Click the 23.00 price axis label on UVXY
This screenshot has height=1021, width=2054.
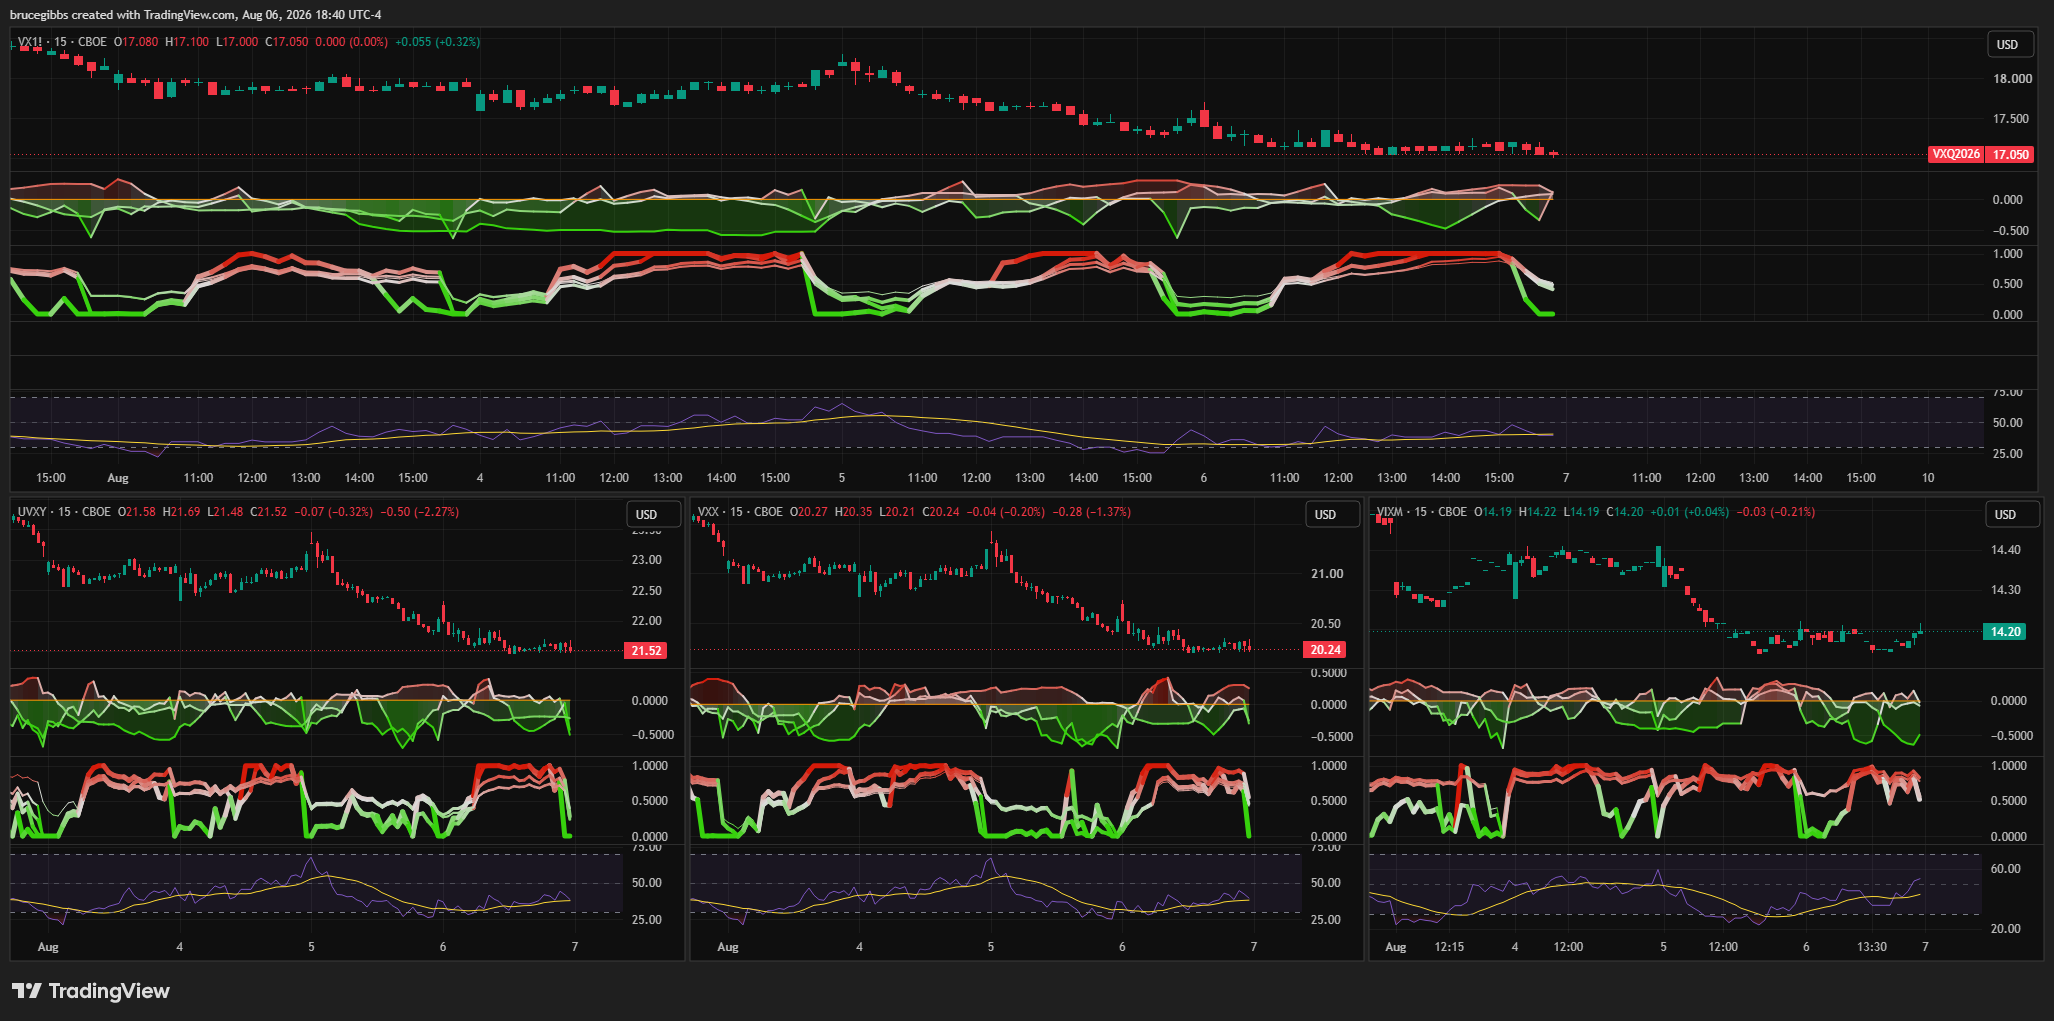click(x=647, y=560)
